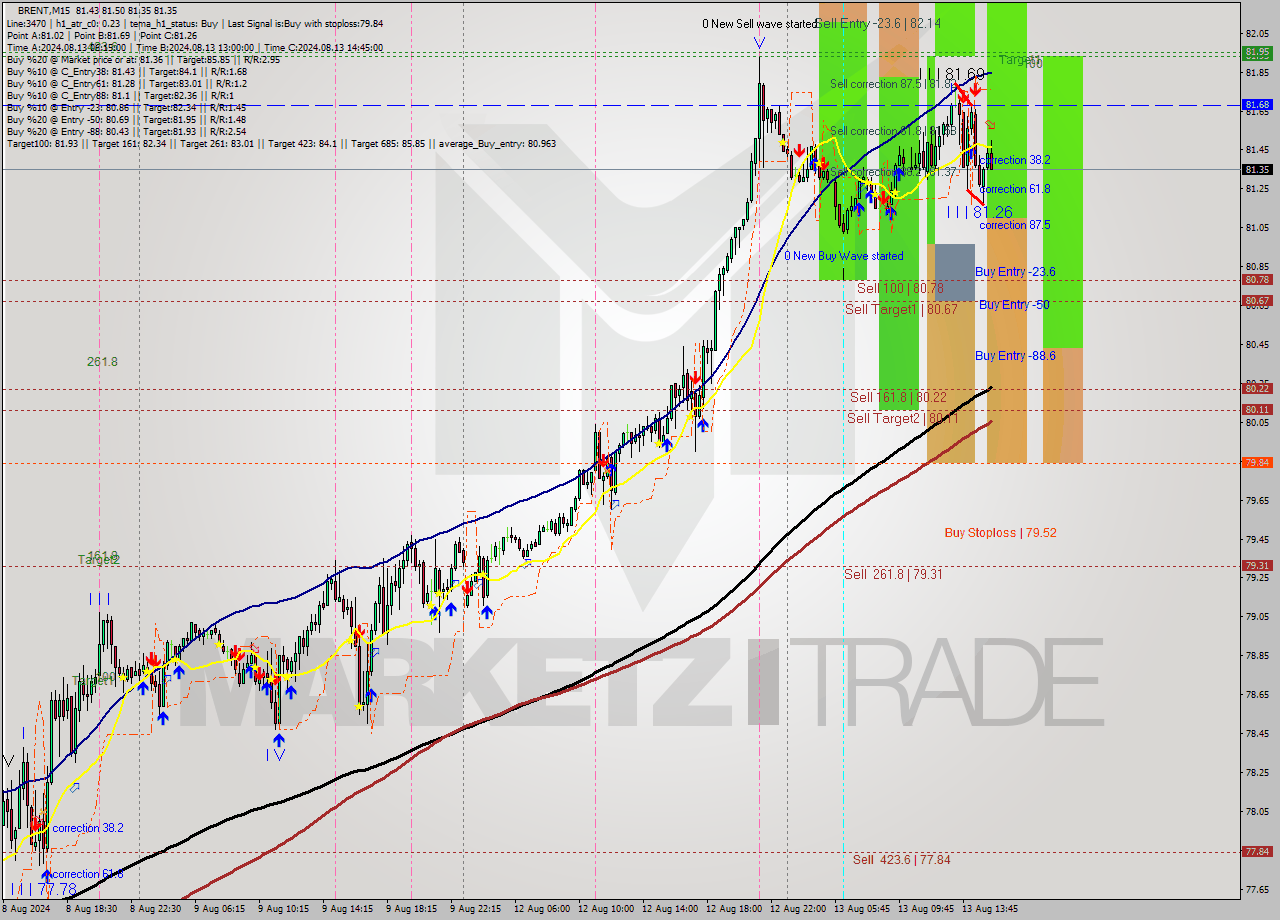1280x920 pixels.
Task: Click the 'Sell 261.8 | 79.31' label
Action: coord(893,574)
